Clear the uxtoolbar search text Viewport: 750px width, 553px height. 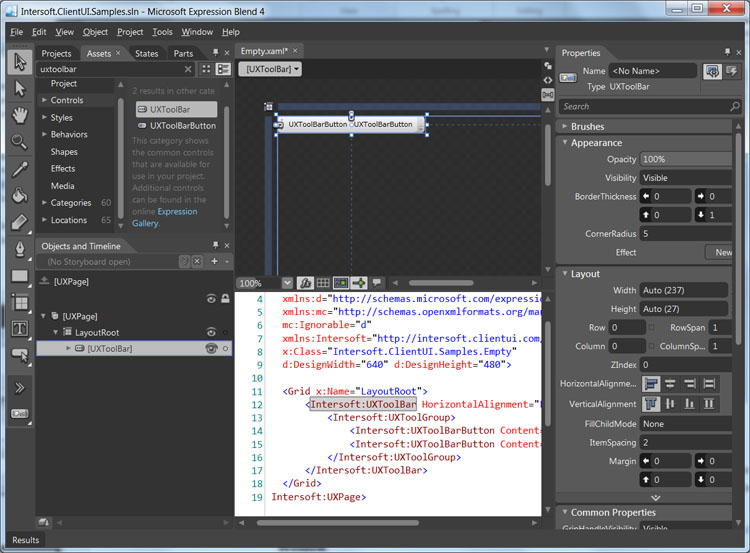pos(188,69)
